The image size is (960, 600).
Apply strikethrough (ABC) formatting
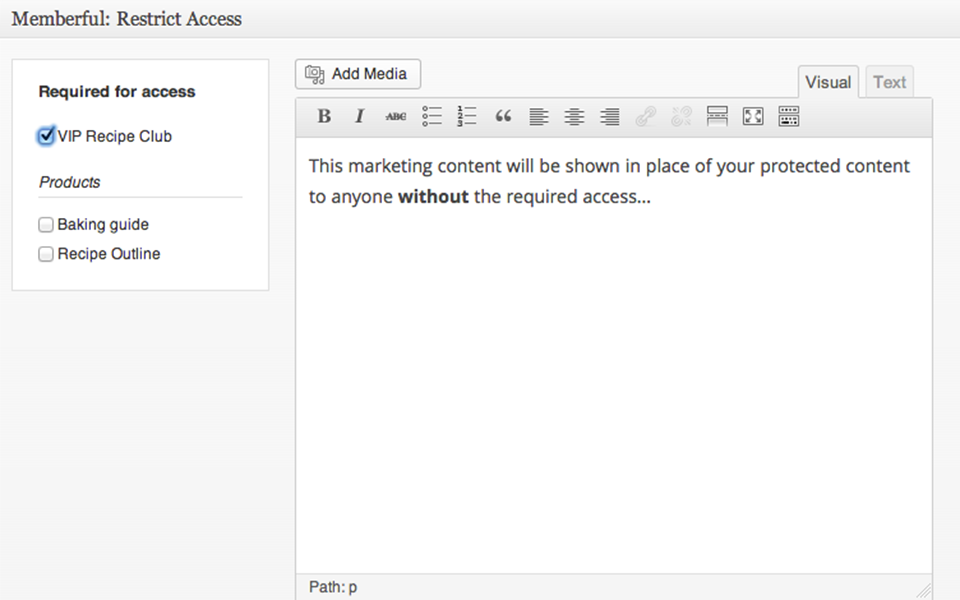(x=396, y=116)
